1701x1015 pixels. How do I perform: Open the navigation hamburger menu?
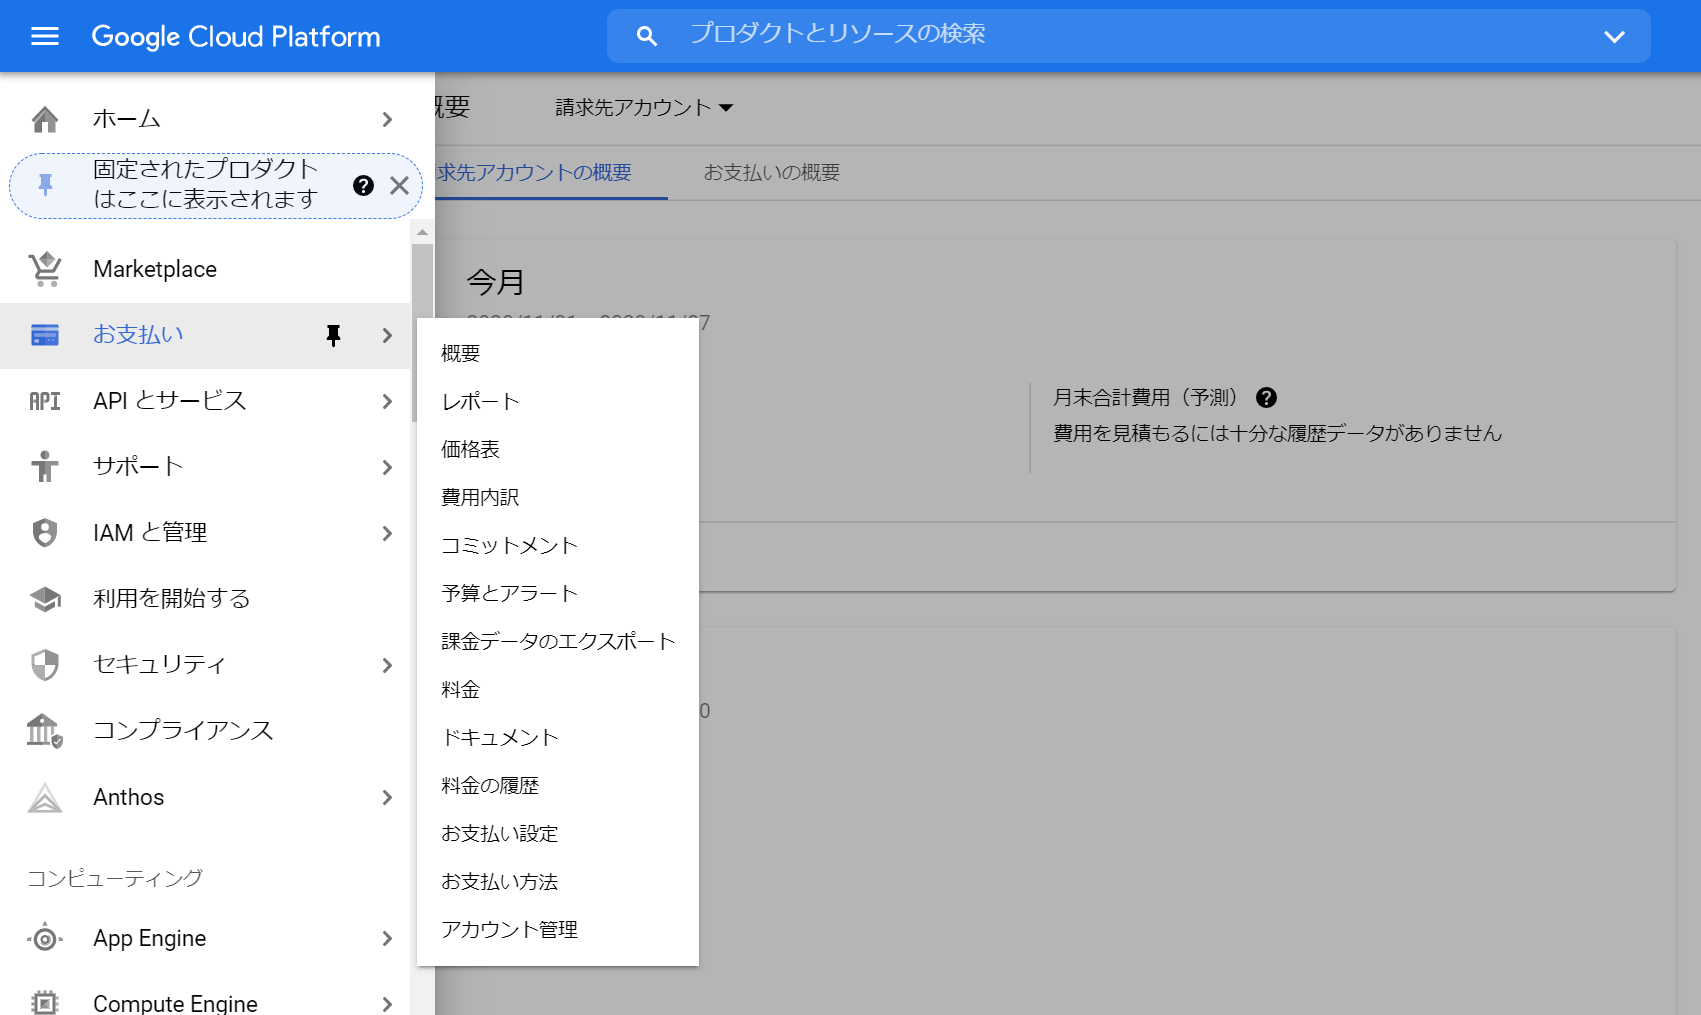(x=44, y=36)
